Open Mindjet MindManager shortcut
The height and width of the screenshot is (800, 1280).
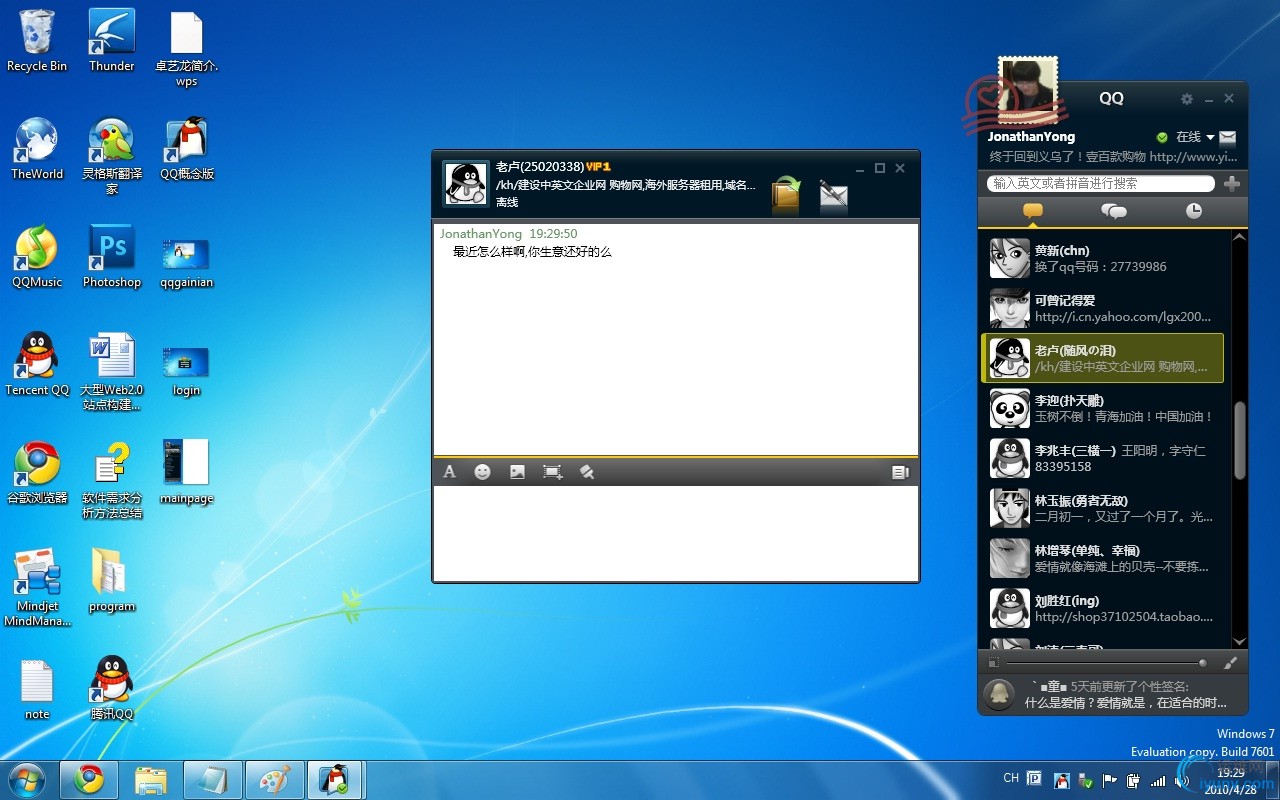(x=37, y=588)
